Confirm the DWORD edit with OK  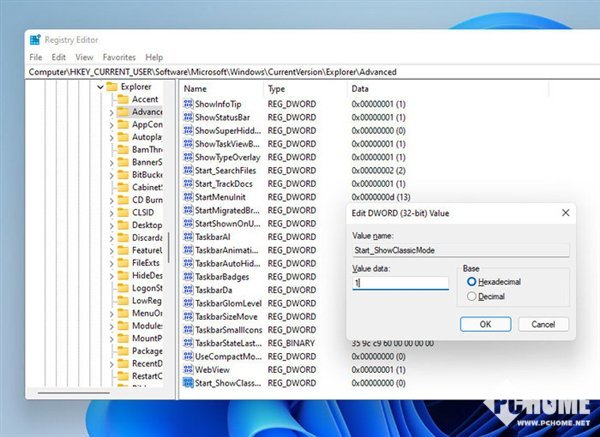point(485,324)
